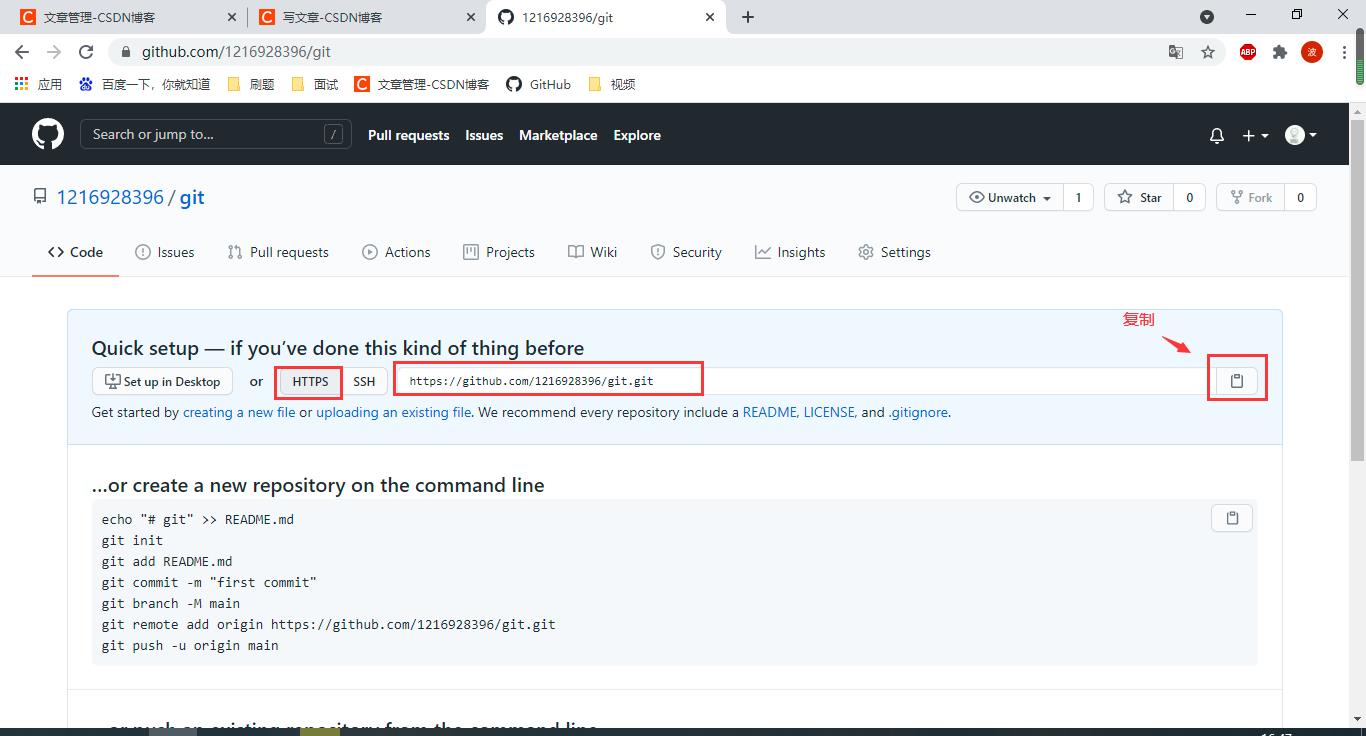
Task: Click Set up in Desktop button
Action: coord(162,381)
